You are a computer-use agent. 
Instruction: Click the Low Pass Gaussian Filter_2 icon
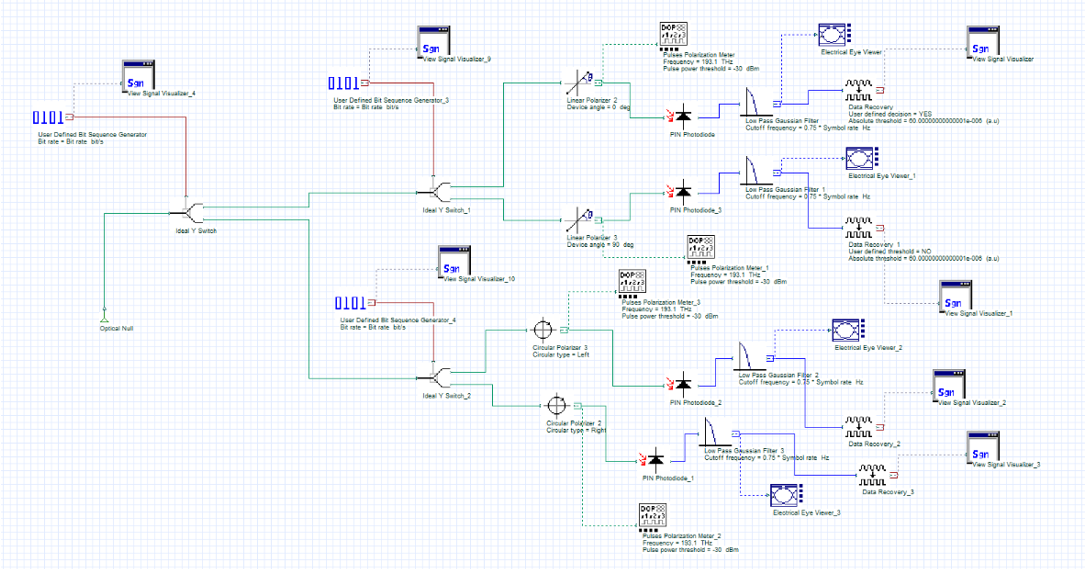tap(749, 357)
